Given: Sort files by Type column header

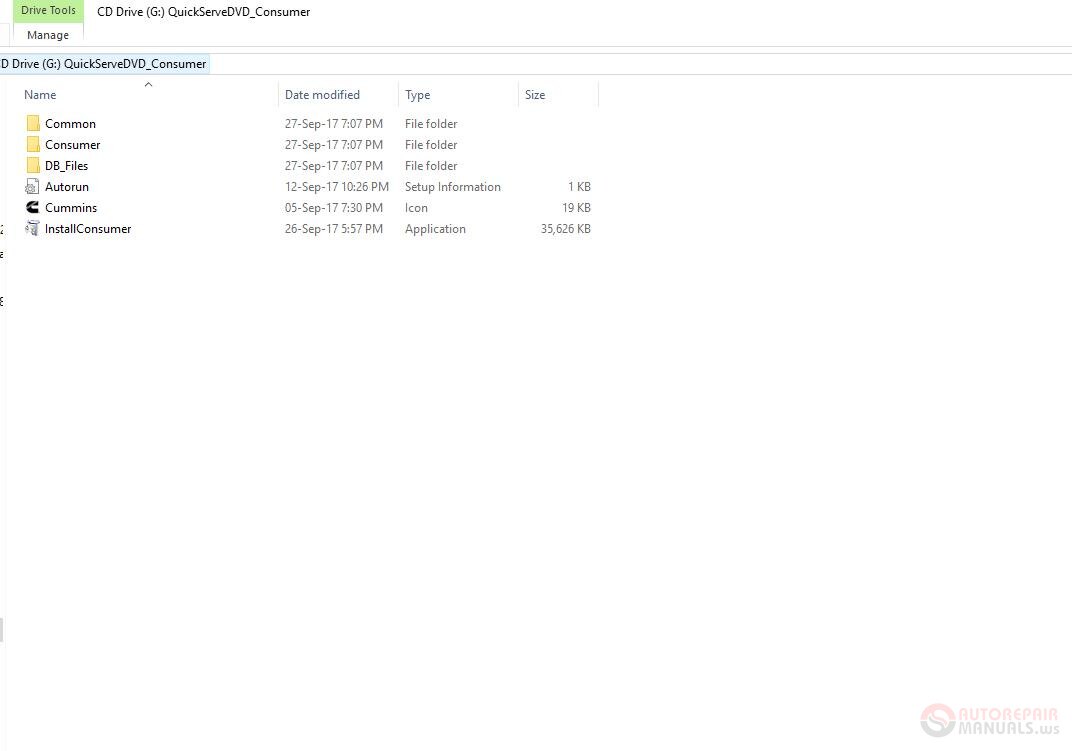Looking at the screenshot, I should 417,95.
